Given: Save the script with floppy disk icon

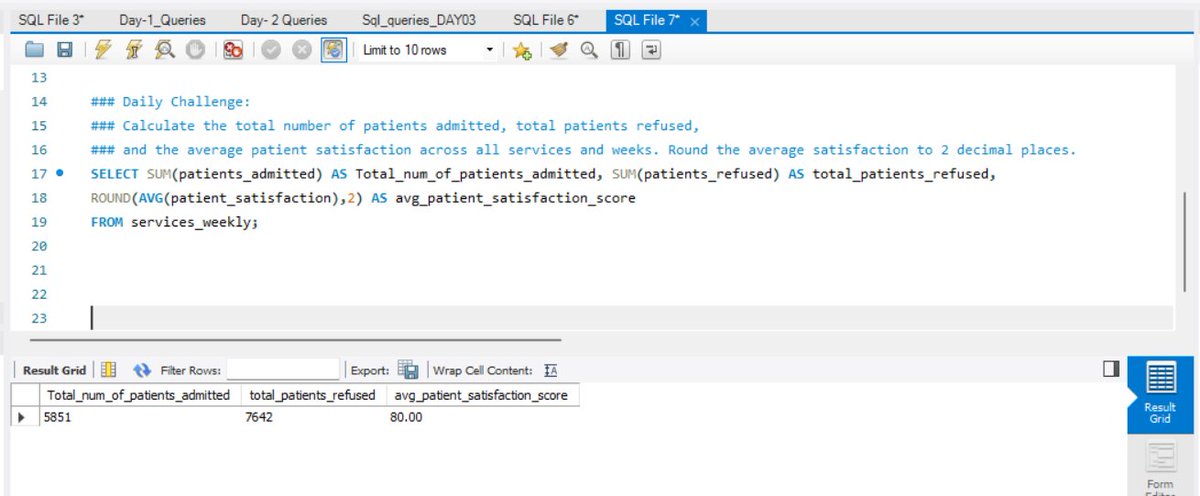Looking at the screenshot, I should coord(64,50).
